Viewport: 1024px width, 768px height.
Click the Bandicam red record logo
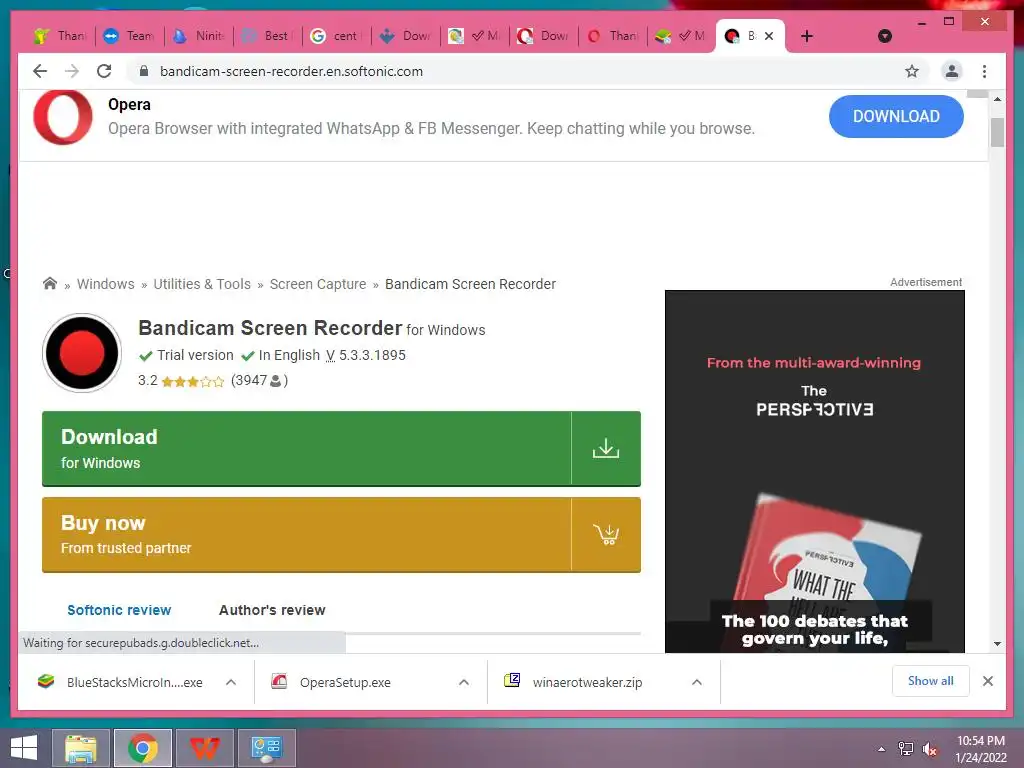[x=82, y=353]
